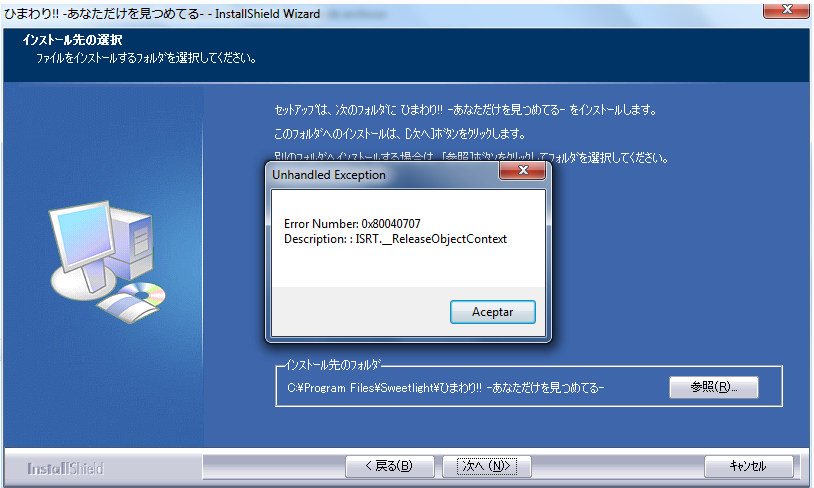Viewport: 814px width, 488px height.
Task: Click the Aceptar button in error dialog
Action: pos(492,312)
